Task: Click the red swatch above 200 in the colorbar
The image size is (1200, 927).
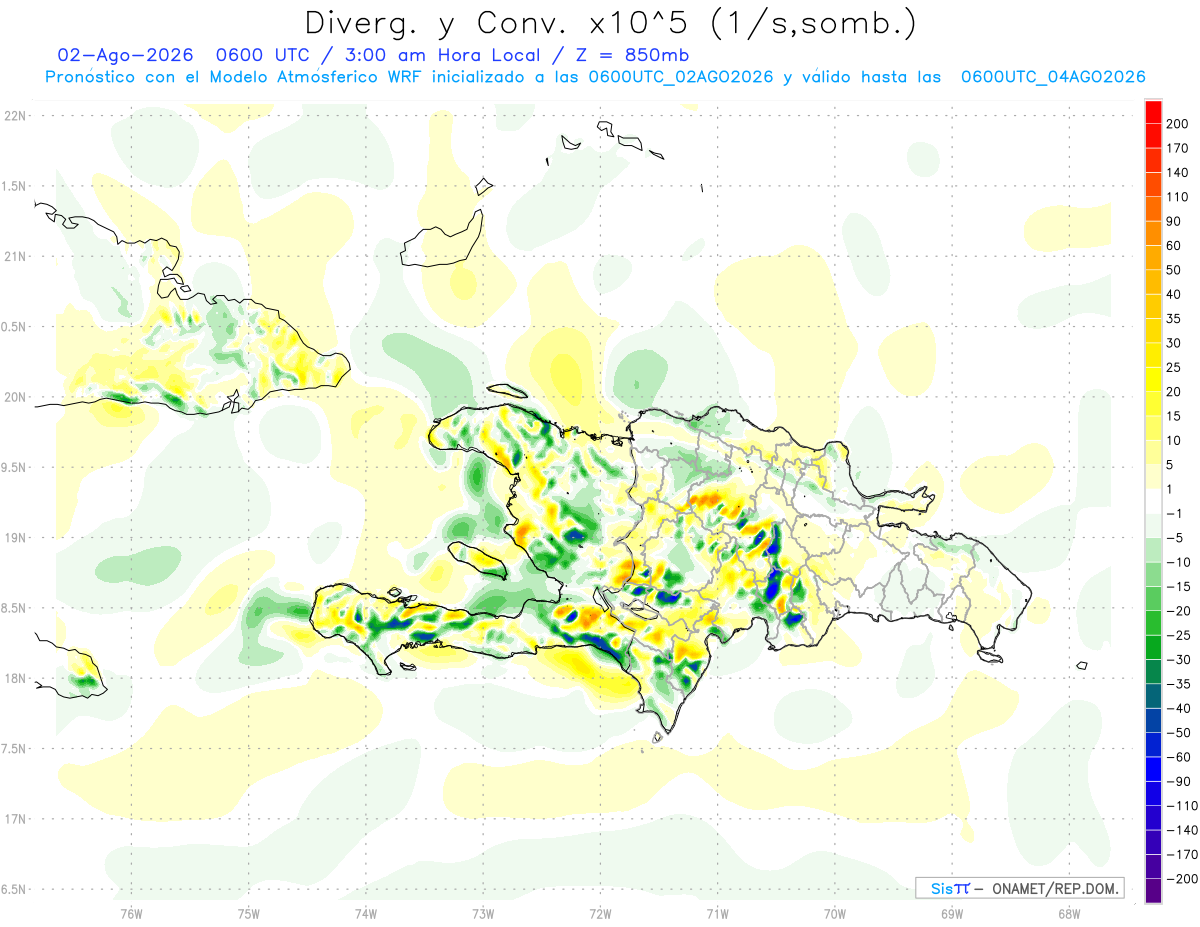Action: coord(1153,110)
